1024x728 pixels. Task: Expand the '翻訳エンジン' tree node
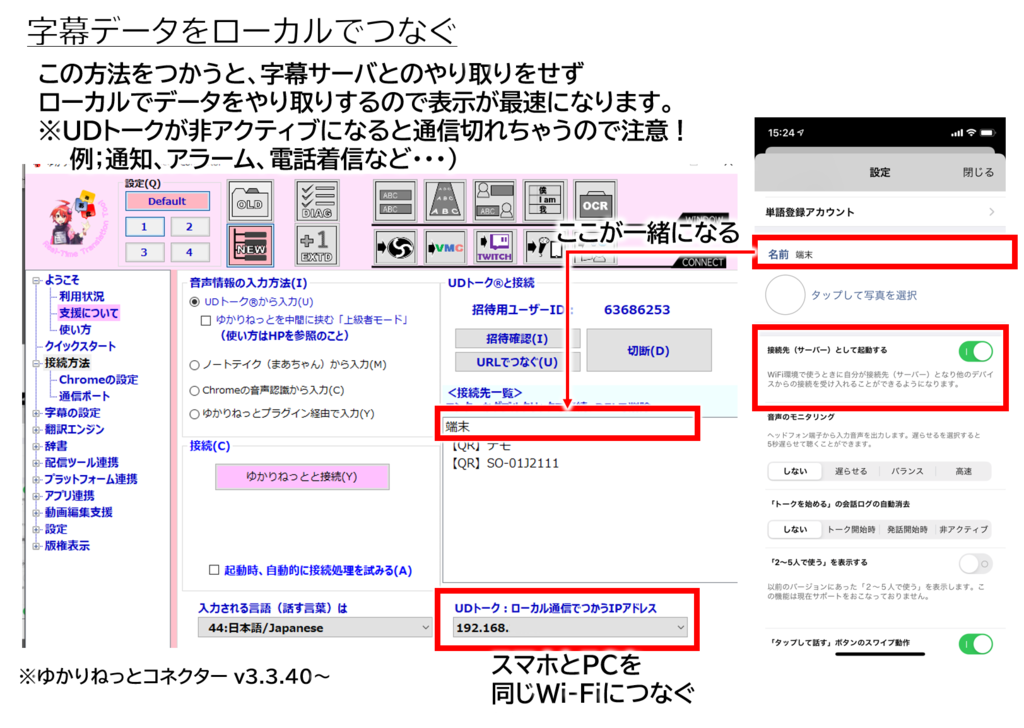tap(37, 430)
